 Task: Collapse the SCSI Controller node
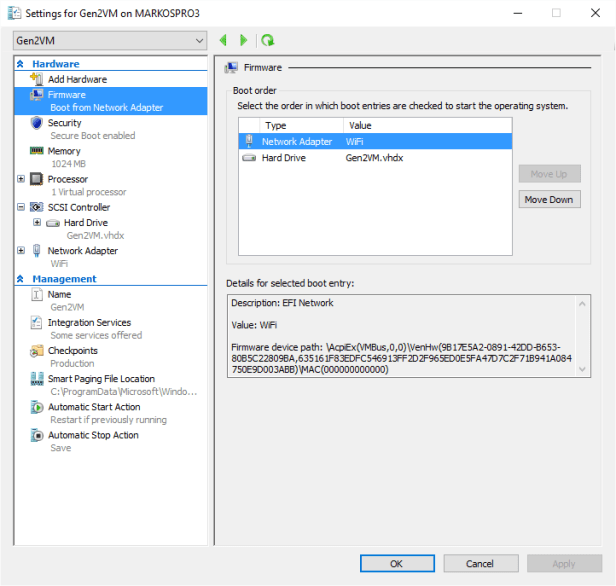pos(22,207)
